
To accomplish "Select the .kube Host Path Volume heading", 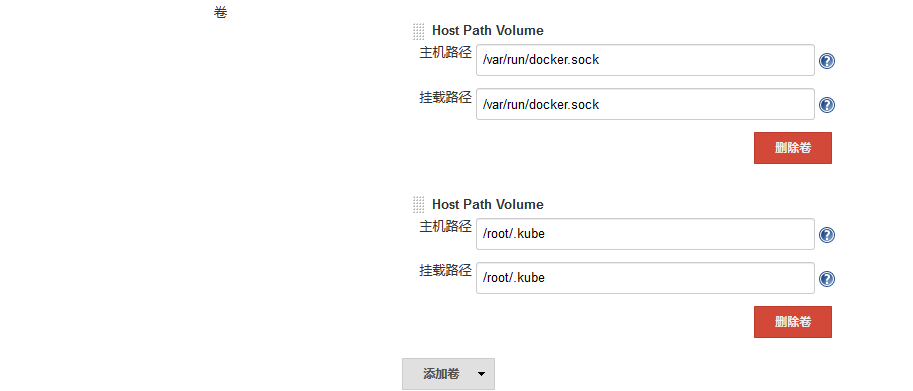I will point(487,204).
